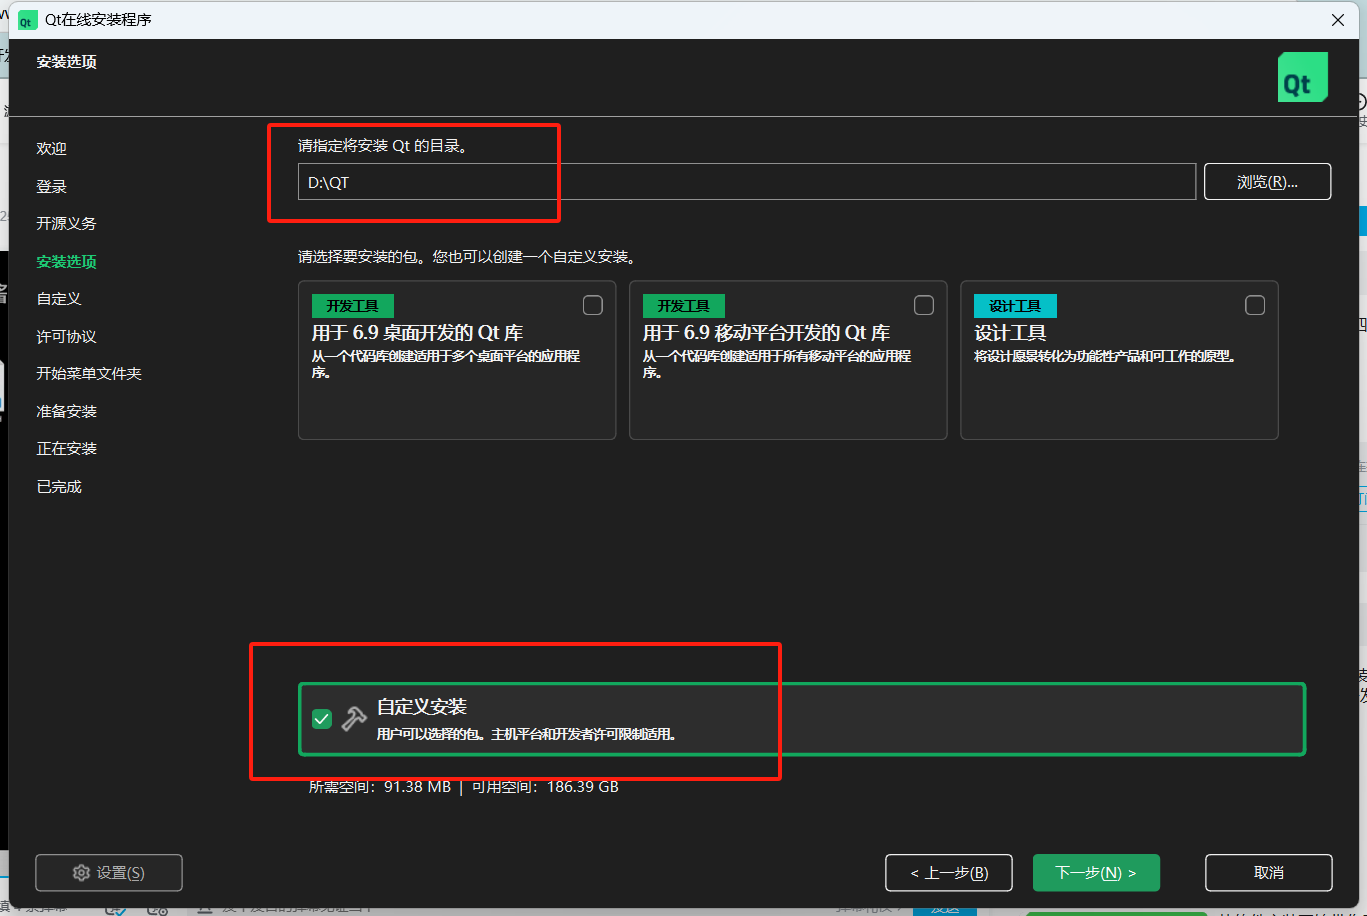Click the 下一步(N) next button

coord(1096,873)
